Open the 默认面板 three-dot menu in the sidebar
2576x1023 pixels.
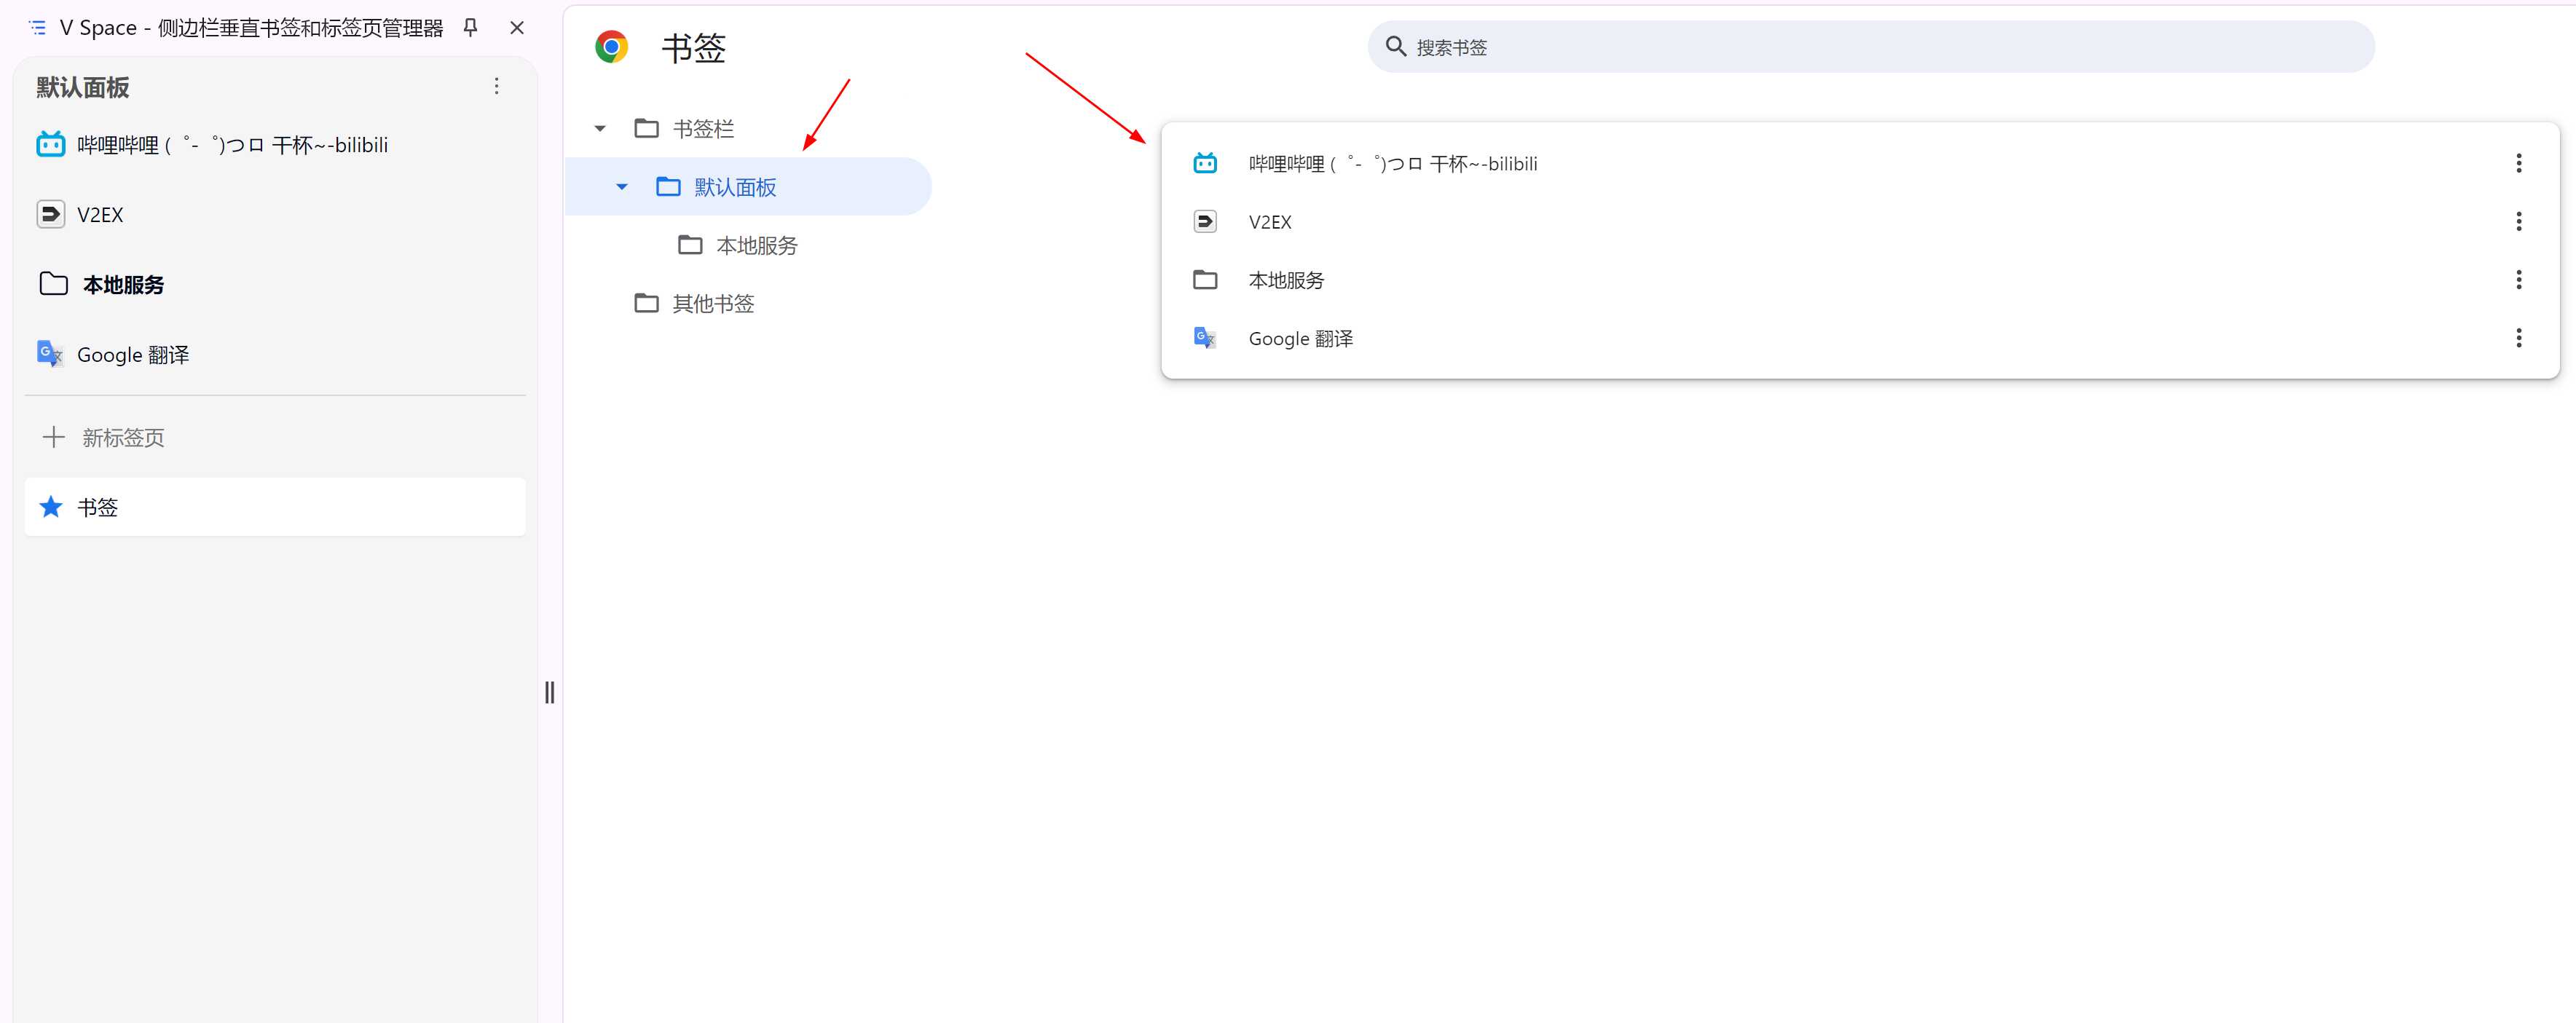[496, 87]
